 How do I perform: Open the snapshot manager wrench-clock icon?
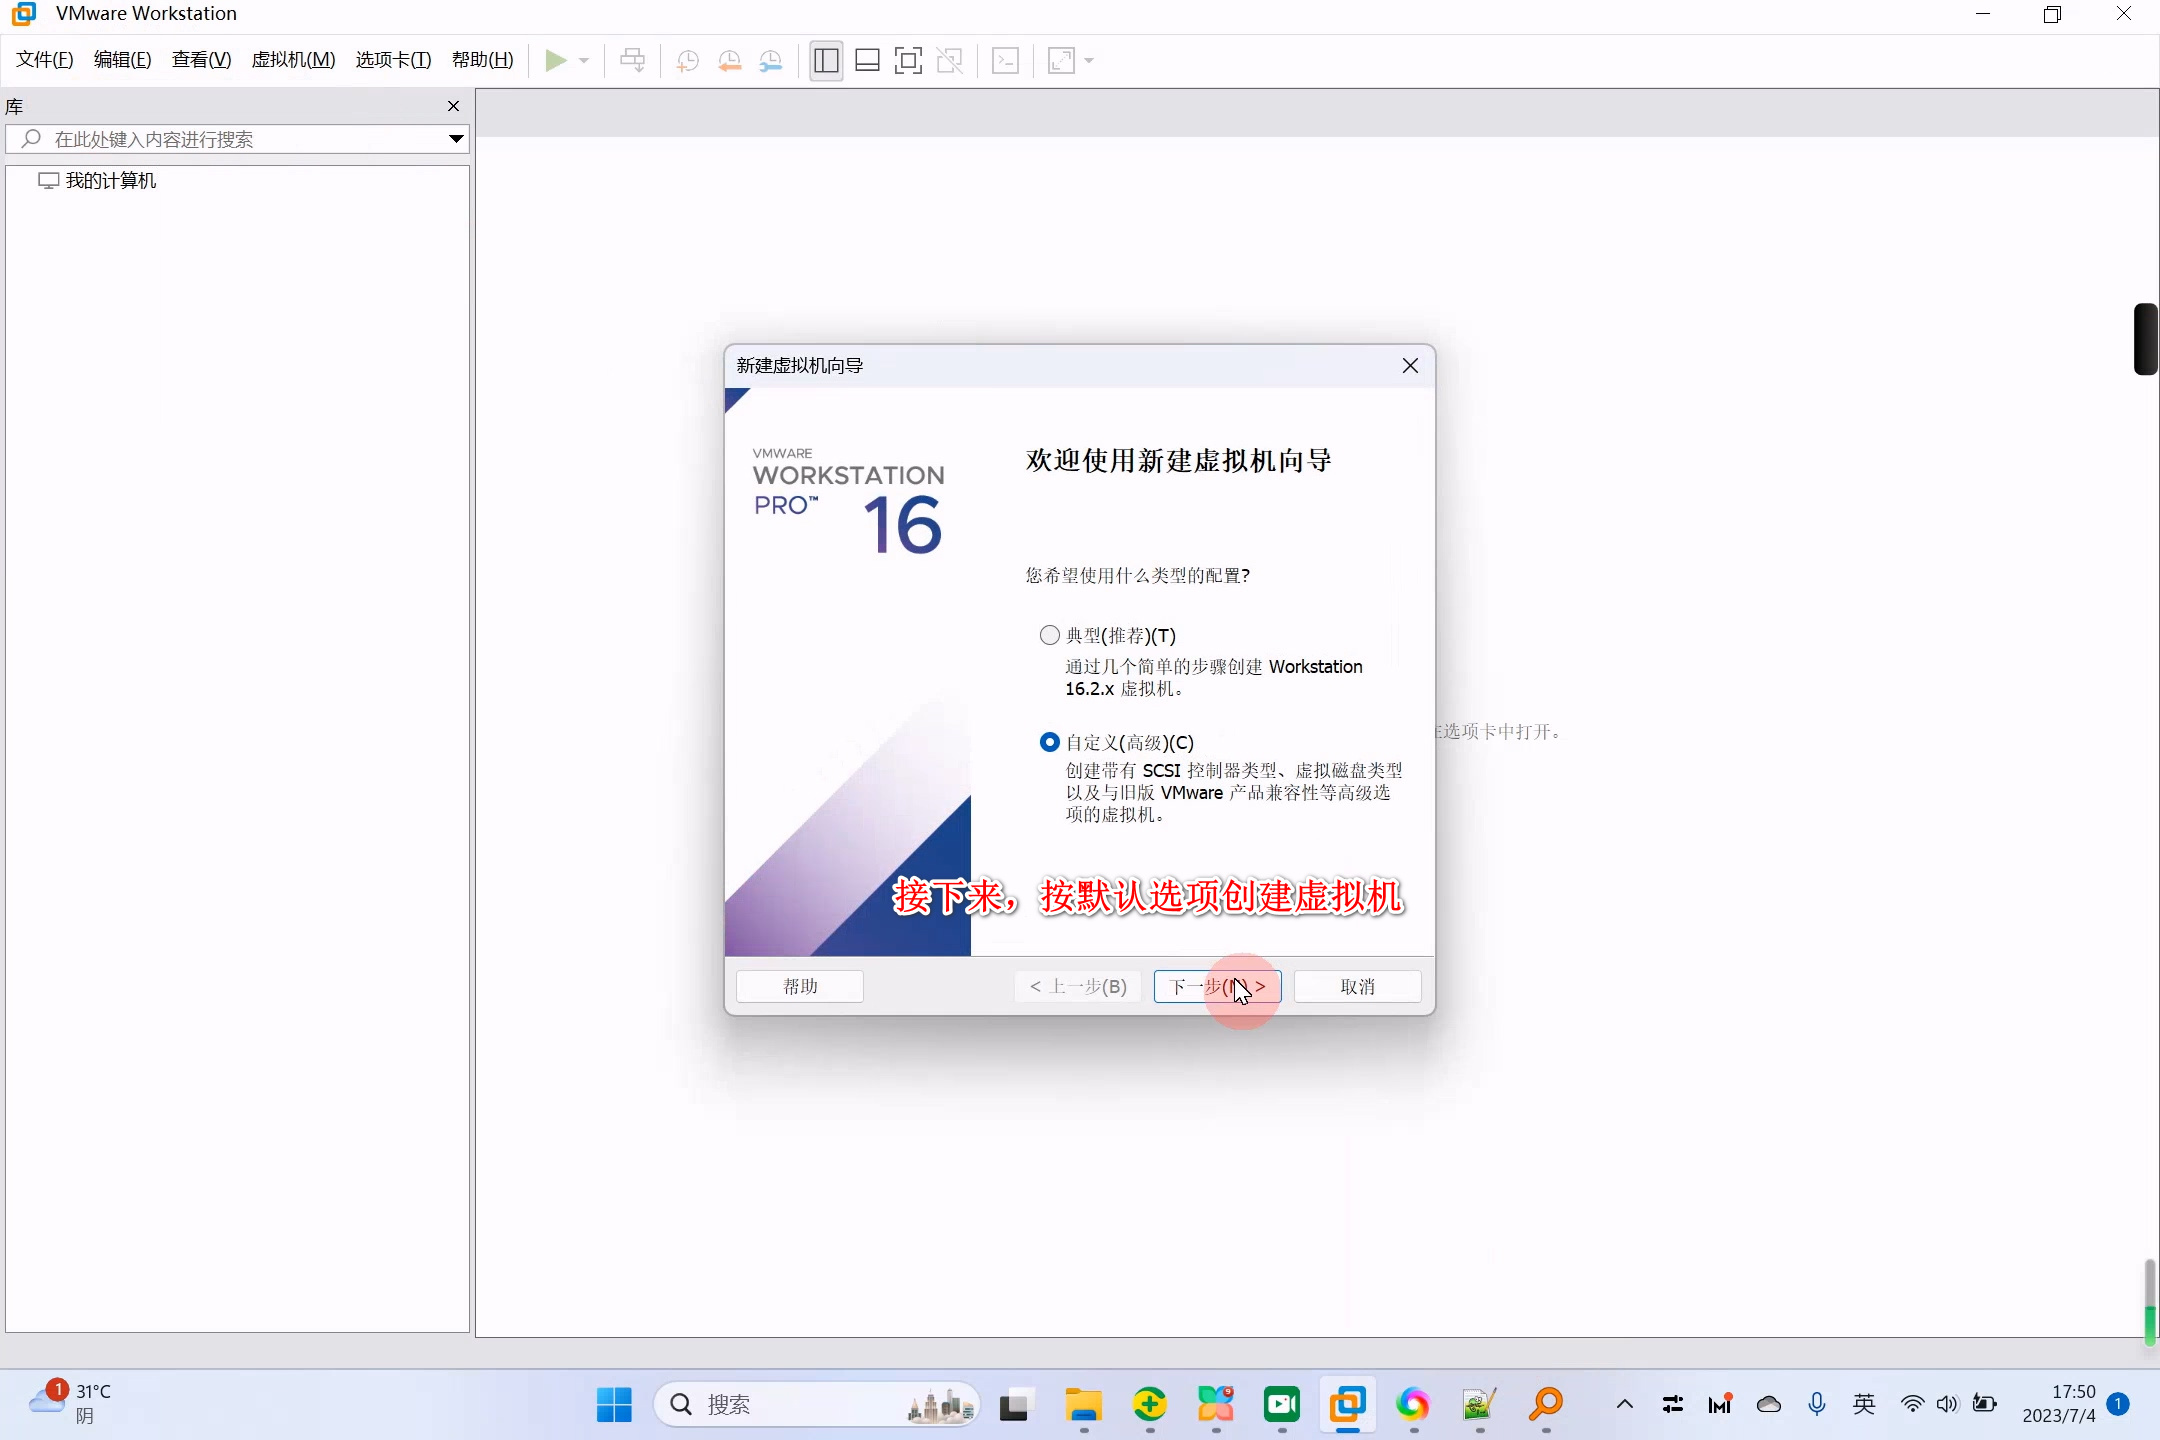point(770,60)
